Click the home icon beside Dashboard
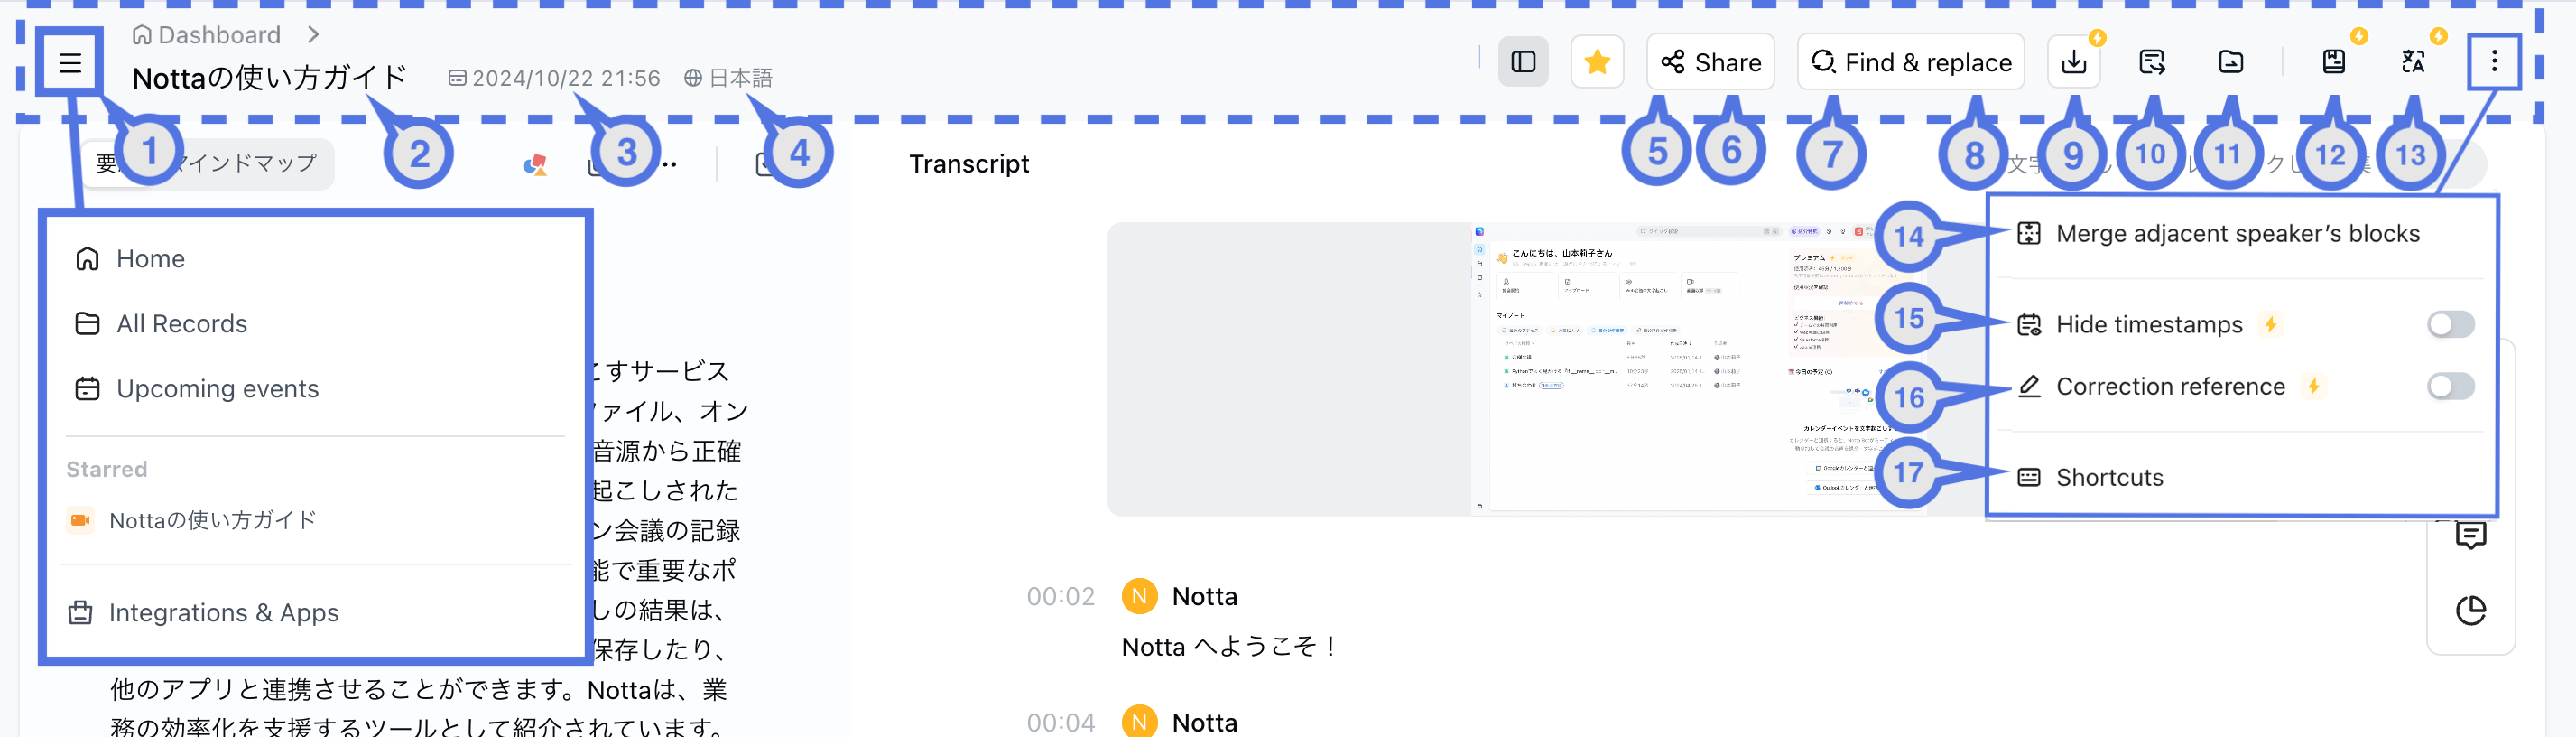This screenshot has width=2576, height=737. coord(142,35)
